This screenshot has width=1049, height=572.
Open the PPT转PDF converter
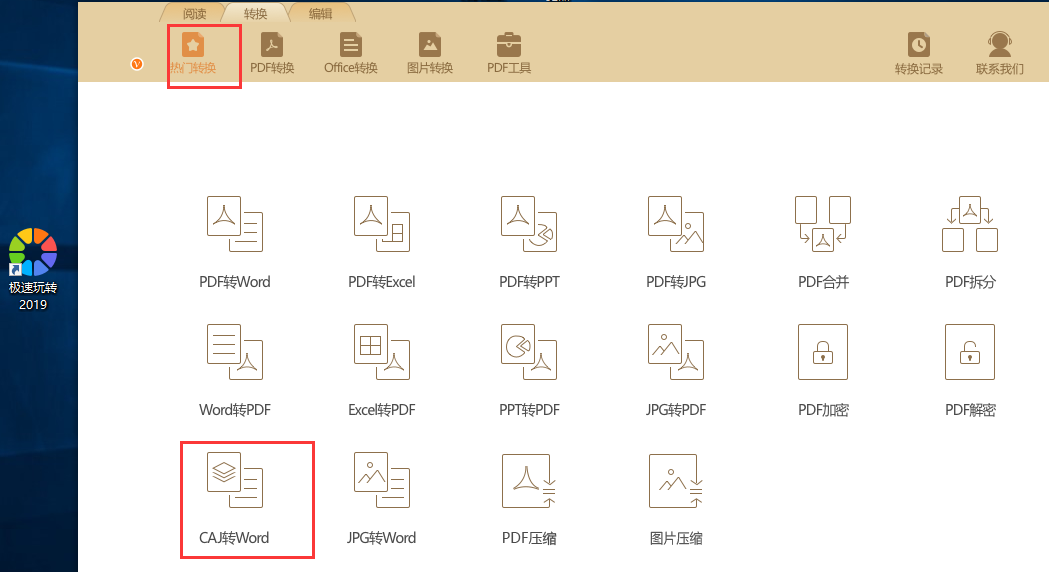[x=529, y=370]
